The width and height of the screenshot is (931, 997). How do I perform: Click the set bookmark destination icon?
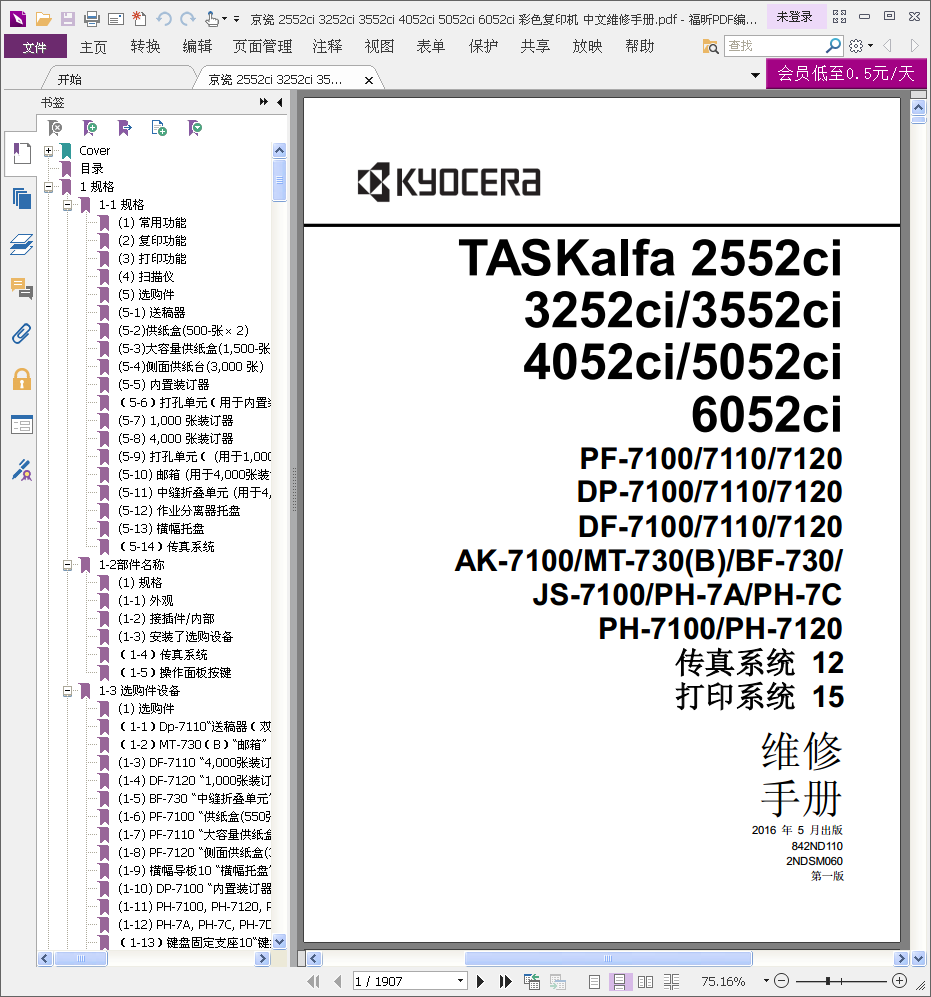click(125, 128)
